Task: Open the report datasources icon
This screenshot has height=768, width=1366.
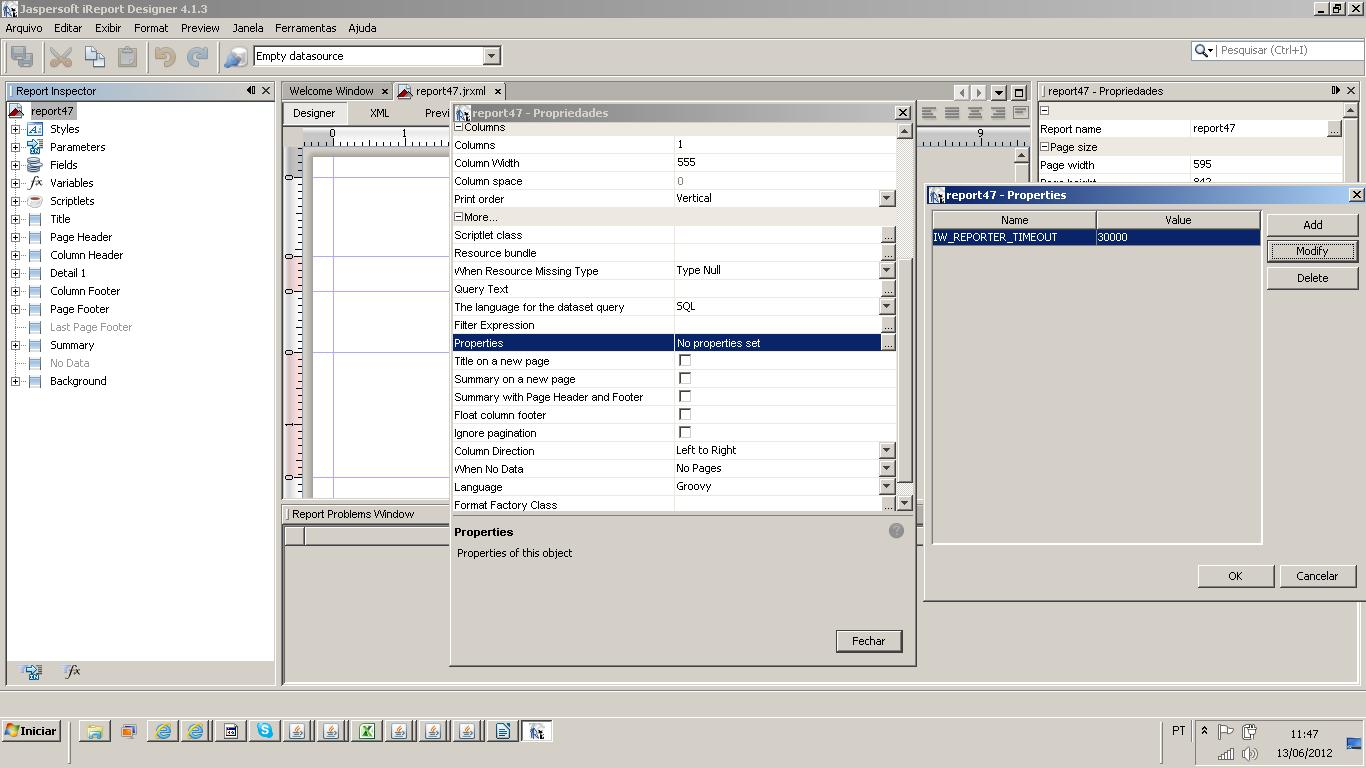Action: coord(235,57)
